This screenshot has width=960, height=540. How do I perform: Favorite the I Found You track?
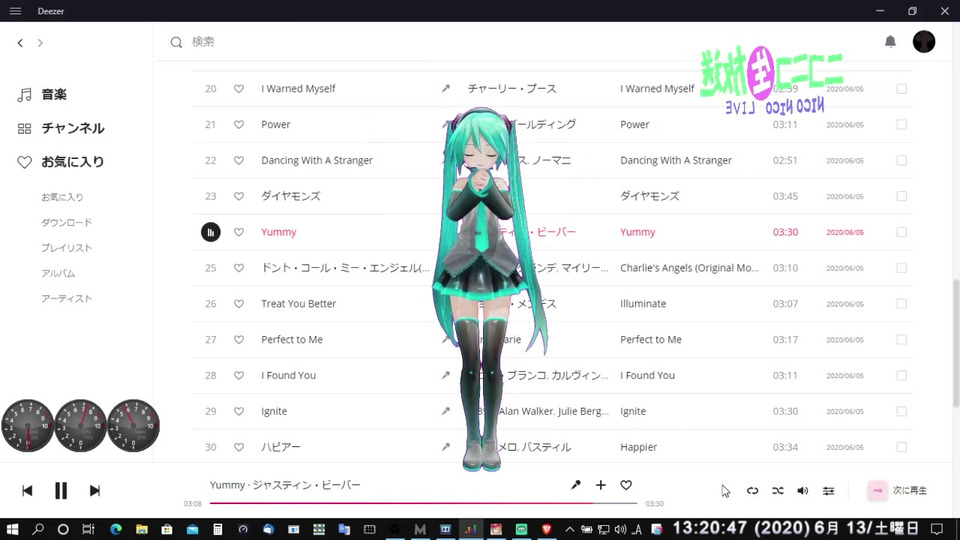239,375
